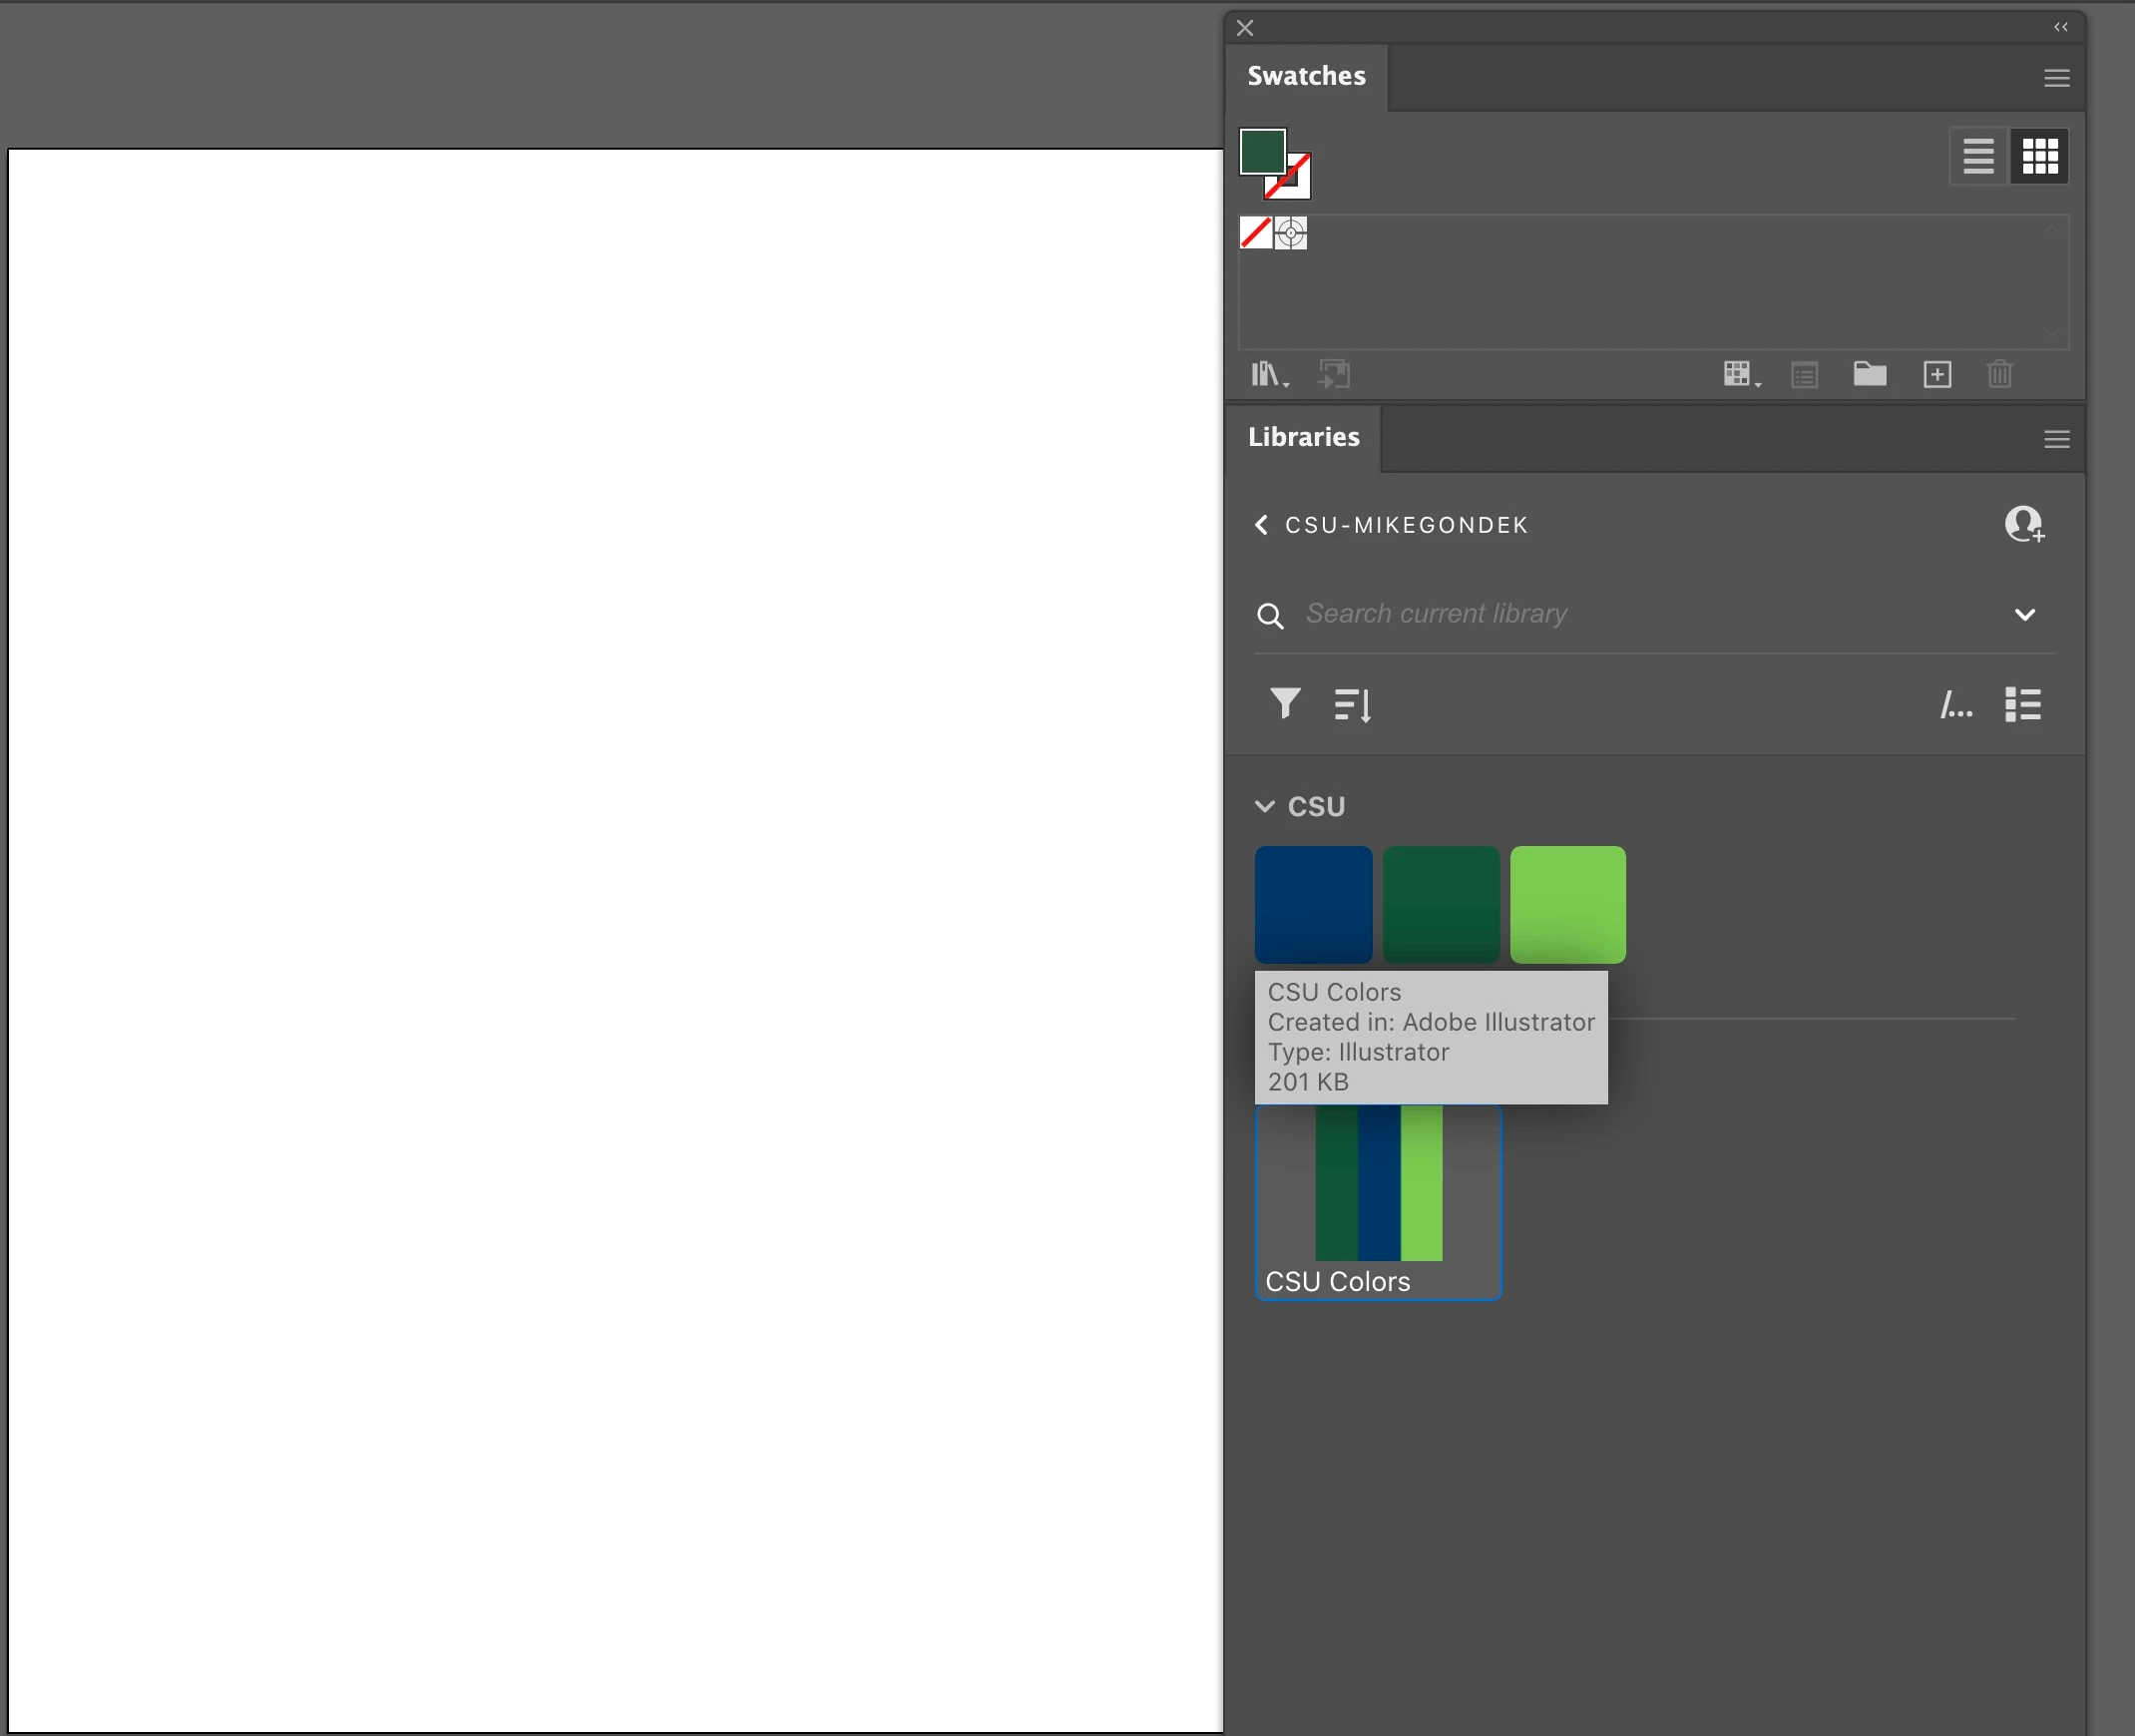Open Show Swatch Kinds menu icon
Viewport: 2135px width, 1736px height.
pos(1741,375)
